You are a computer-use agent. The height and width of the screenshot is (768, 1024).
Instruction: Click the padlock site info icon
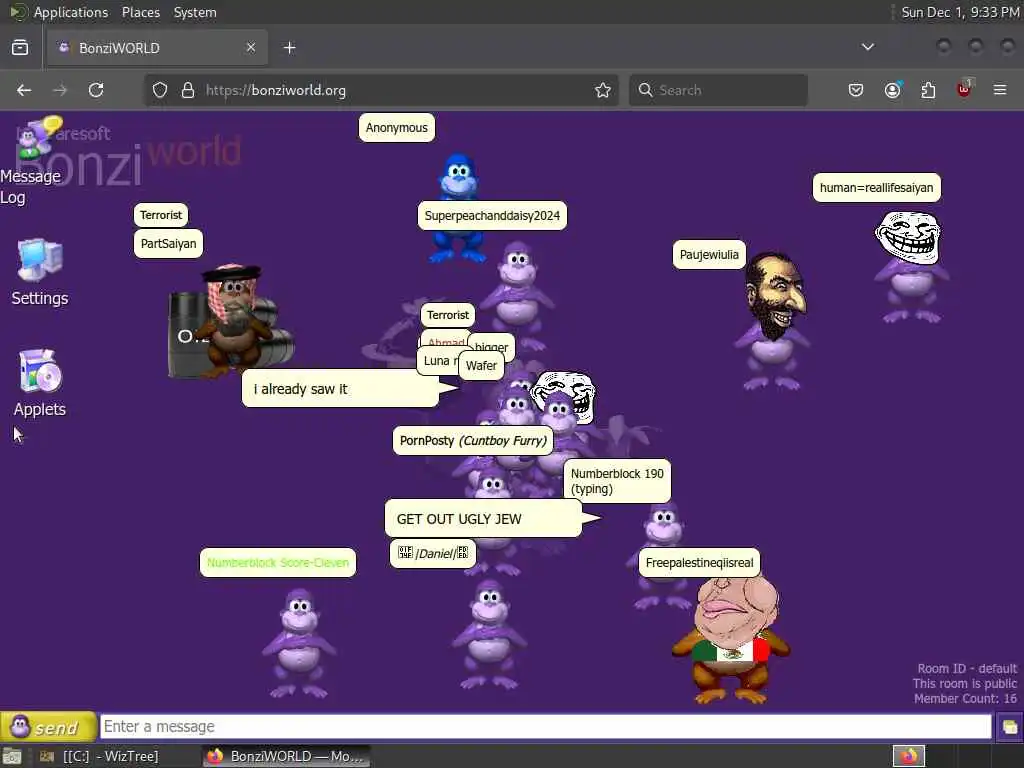coord(188,90)
